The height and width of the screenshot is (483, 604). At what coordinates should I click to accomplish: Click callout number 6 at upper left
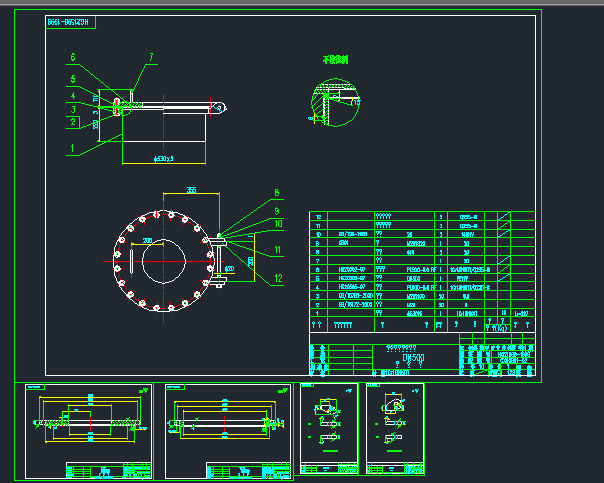tap(73, 57)
